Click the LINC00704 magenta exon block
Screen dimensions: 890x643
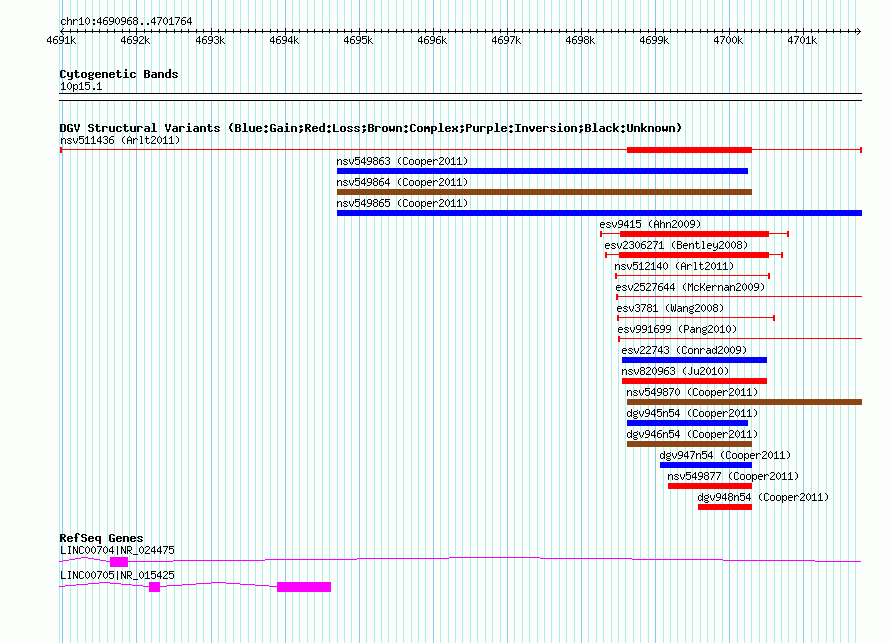tap(119, 562)
